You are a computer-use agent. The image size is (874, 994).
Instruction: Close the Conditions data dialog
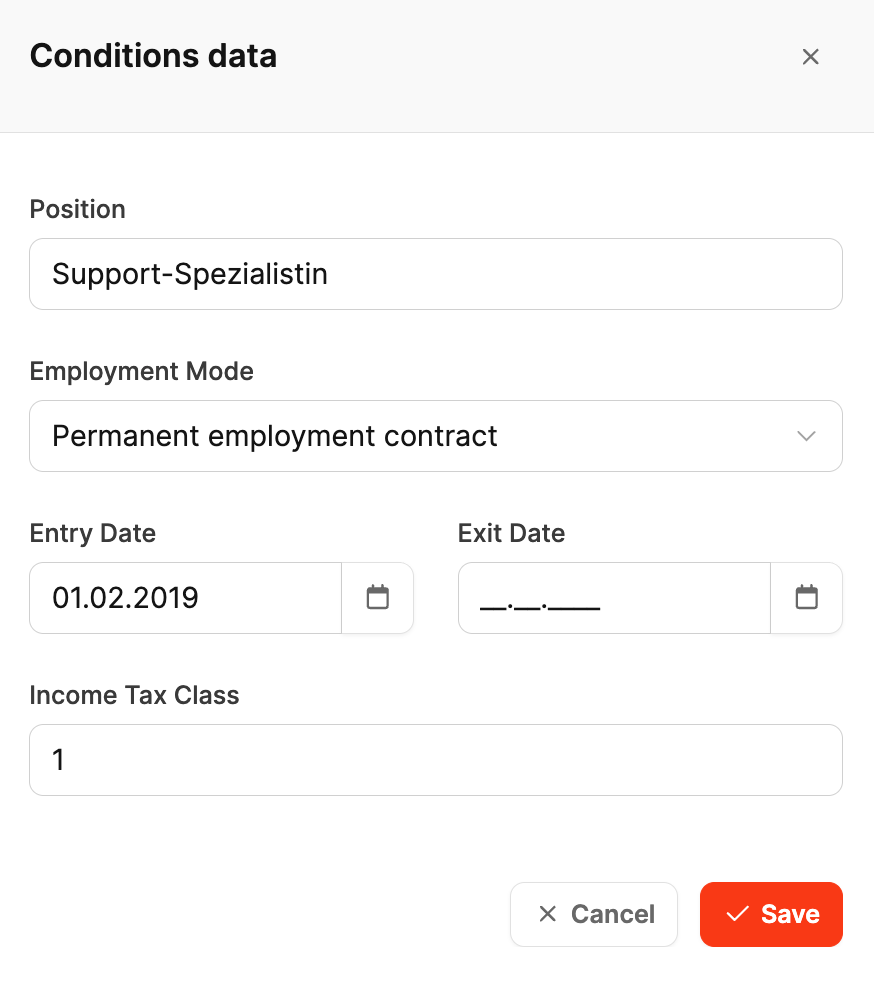pyautogui.click(x=811, y=57)
